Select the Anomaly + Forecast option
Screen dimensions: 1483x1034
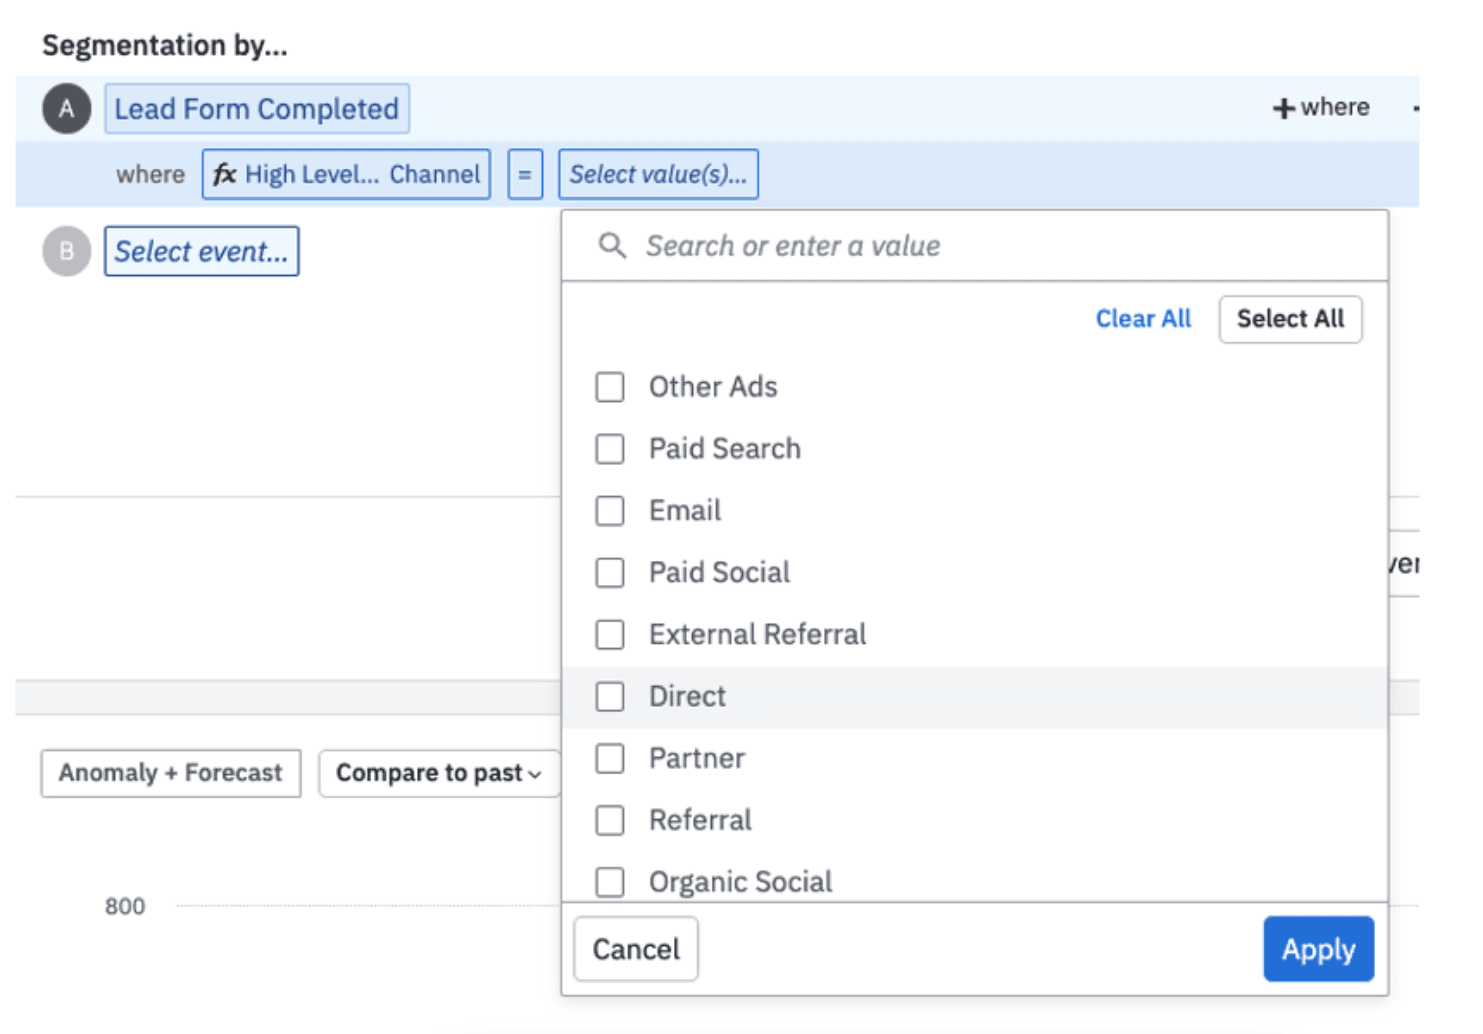click(170, 772)
